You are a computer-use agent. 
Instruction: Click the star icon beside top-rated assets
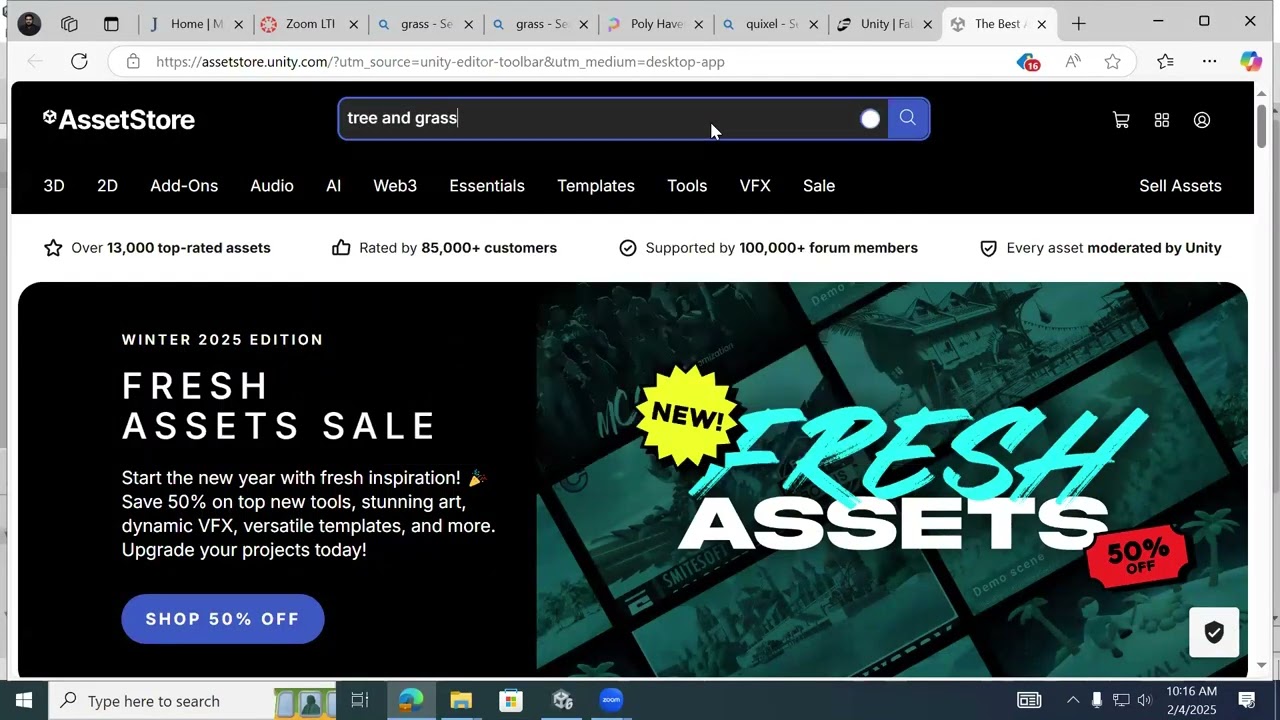53,248
